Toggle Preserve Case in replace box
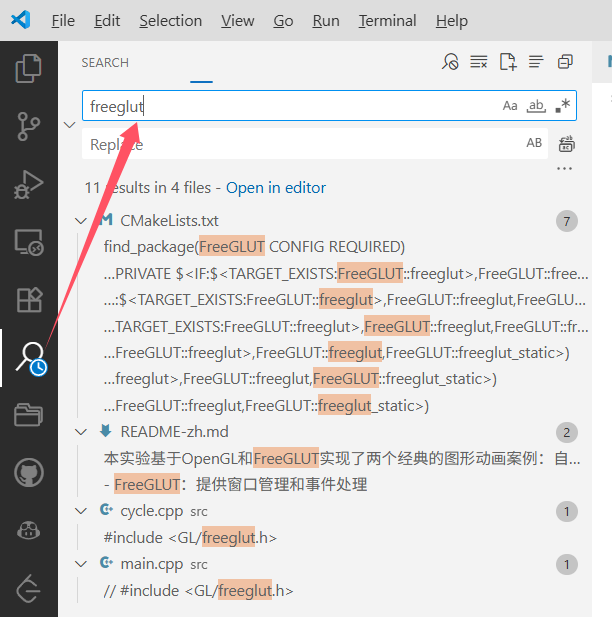This screenshot has height=617, width=612. pyautogui.click(x=534, y=143)
